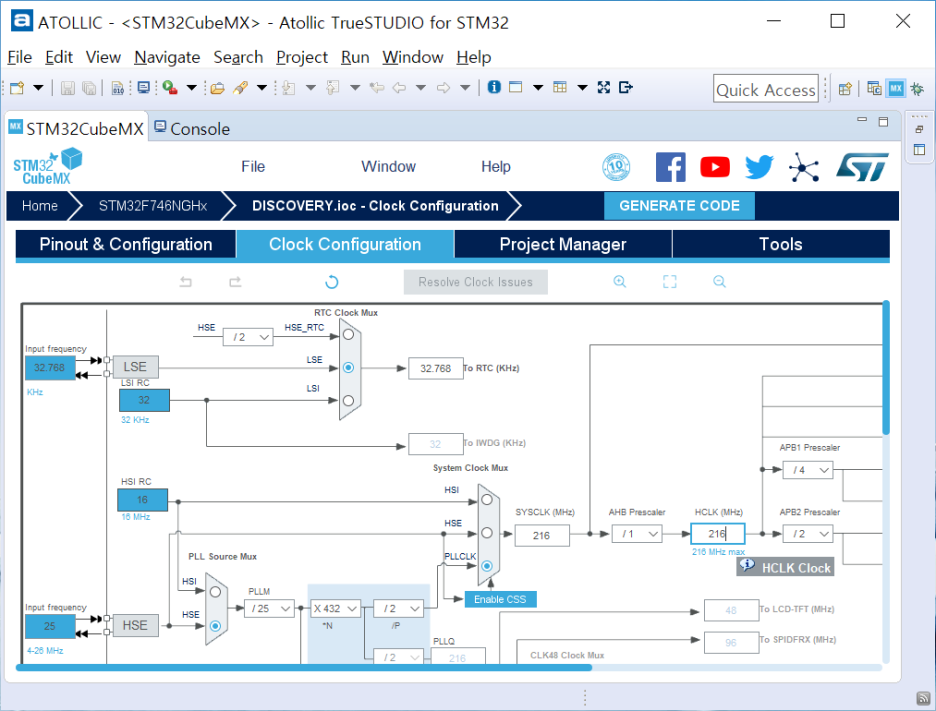Click the Search flashlight toolbar icon
The height and width of the screenshot is (711, 936).
(x=241, y=88)
